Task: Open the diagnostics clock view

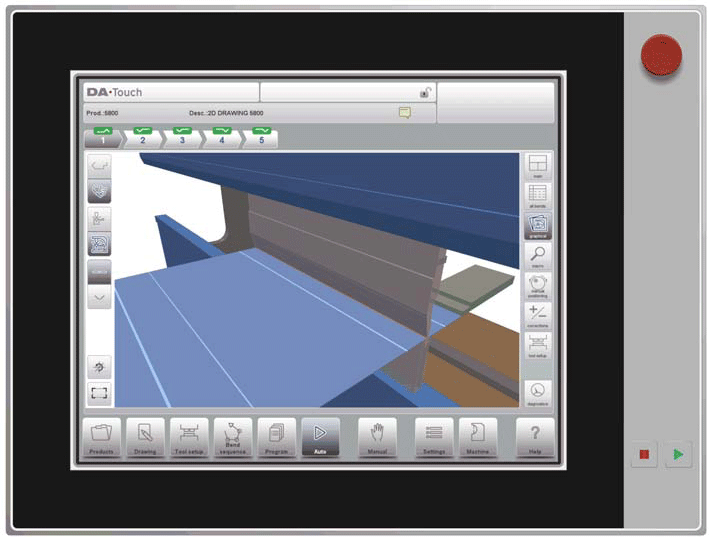Action: coord(538,392)
